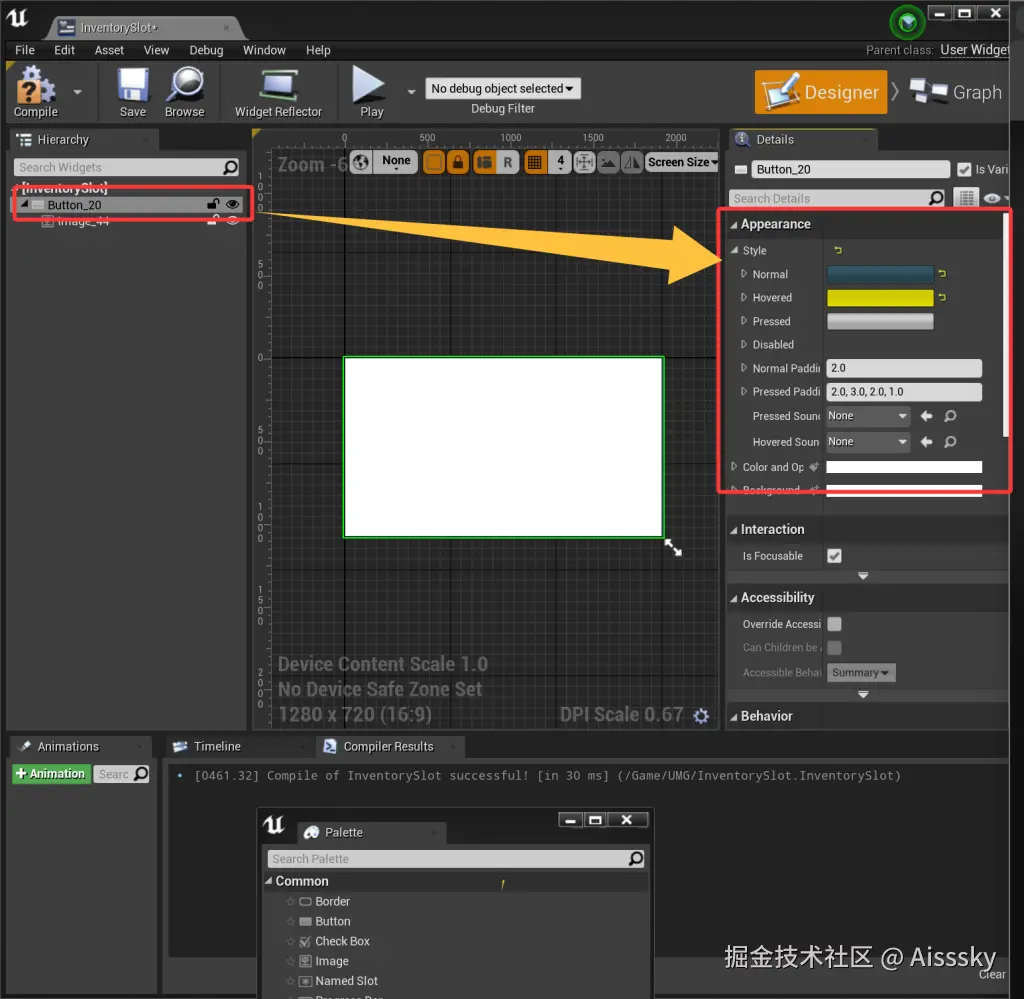Open the Help menu
This screenshot has width=1024, height=999.
pyautogui.click(x=318, y=50)
